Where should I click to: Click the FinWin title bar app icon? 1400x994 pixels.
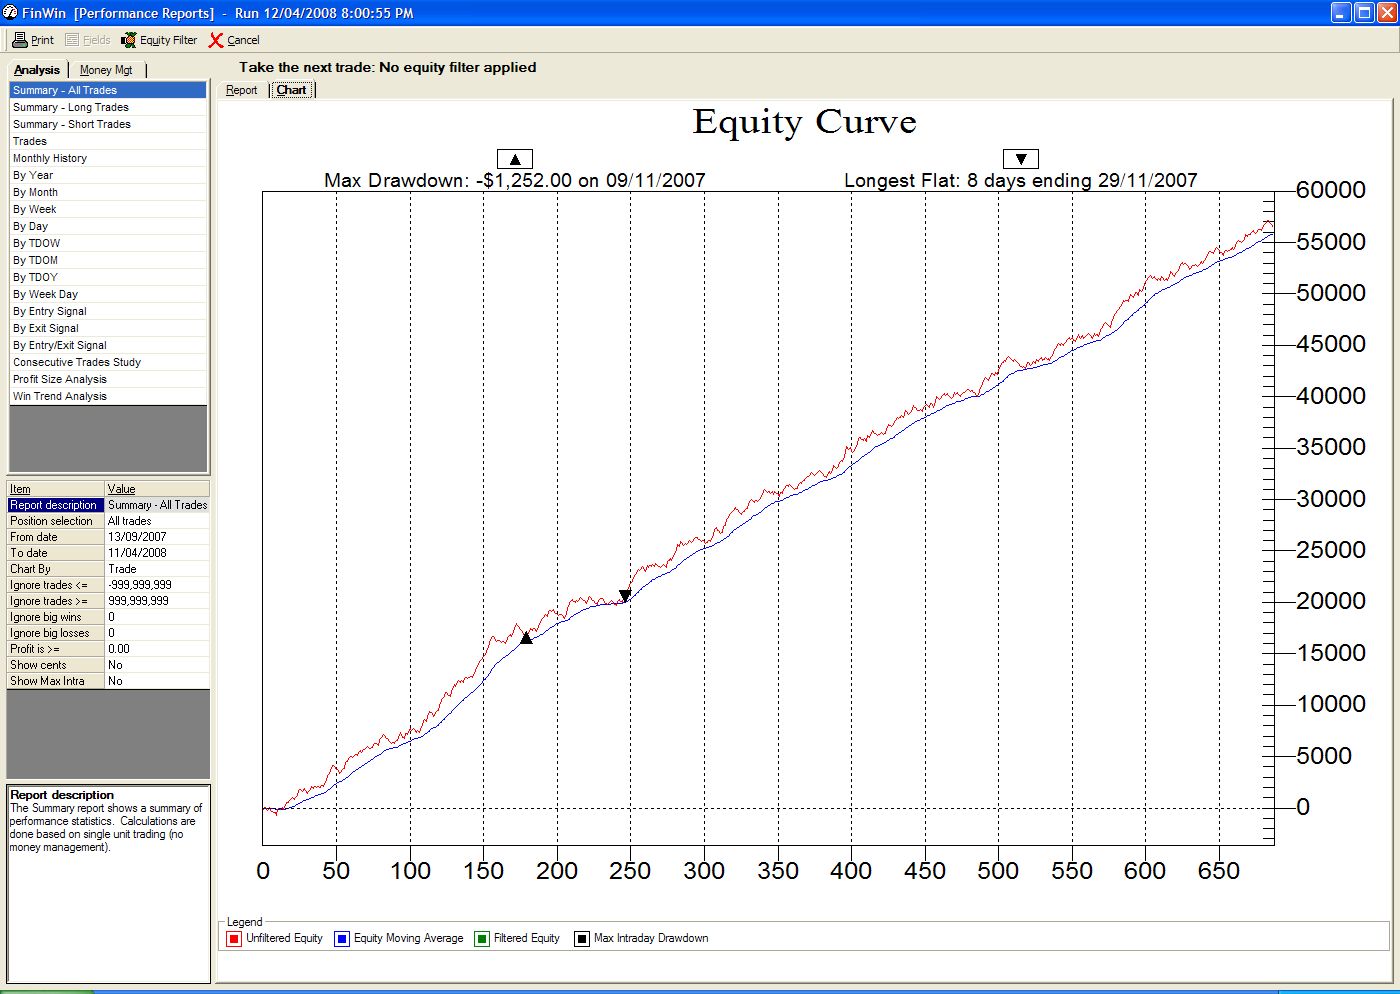click(x=10, y=13)
